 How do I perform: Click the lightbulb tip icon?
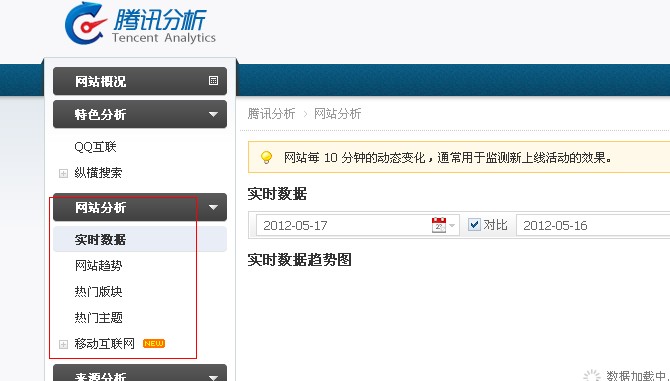click(x=266, y=158)
